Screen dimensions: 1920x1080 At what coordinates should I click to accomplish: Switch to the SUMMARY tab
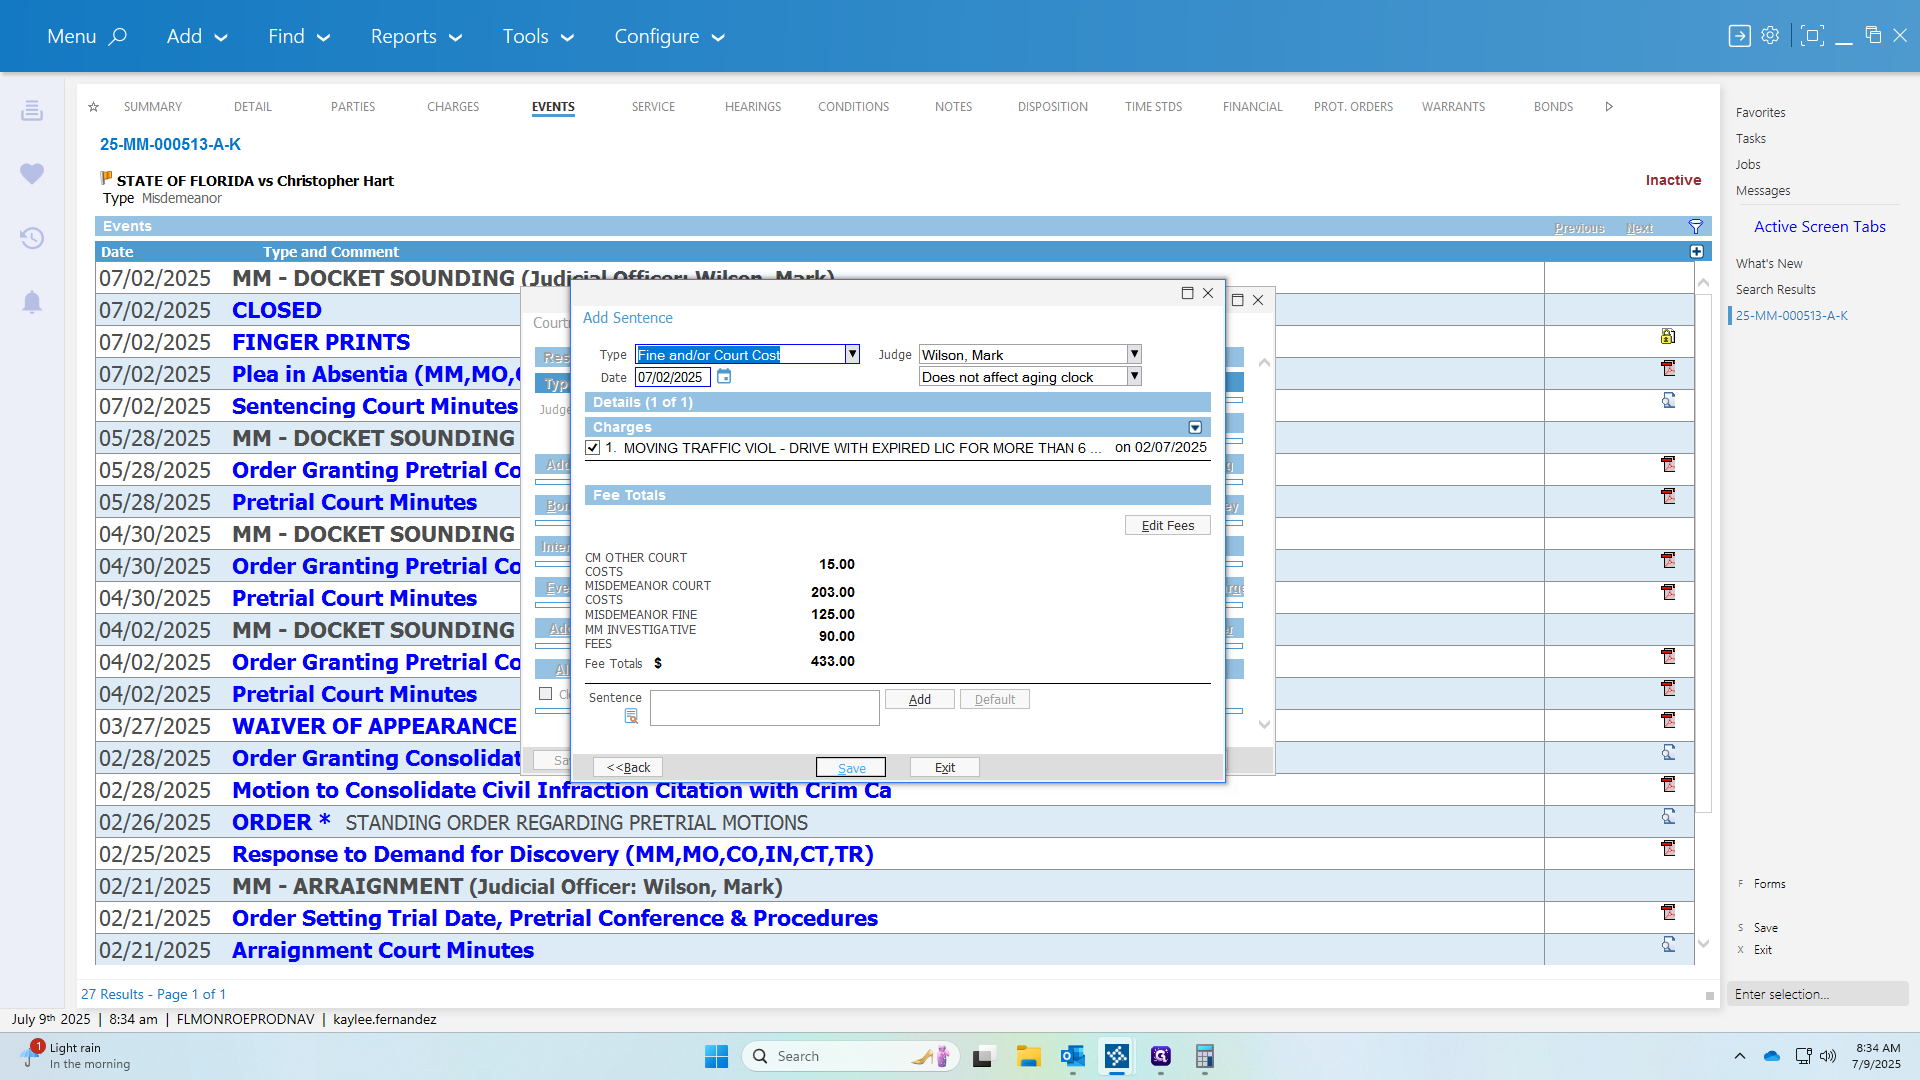[153, 106]
